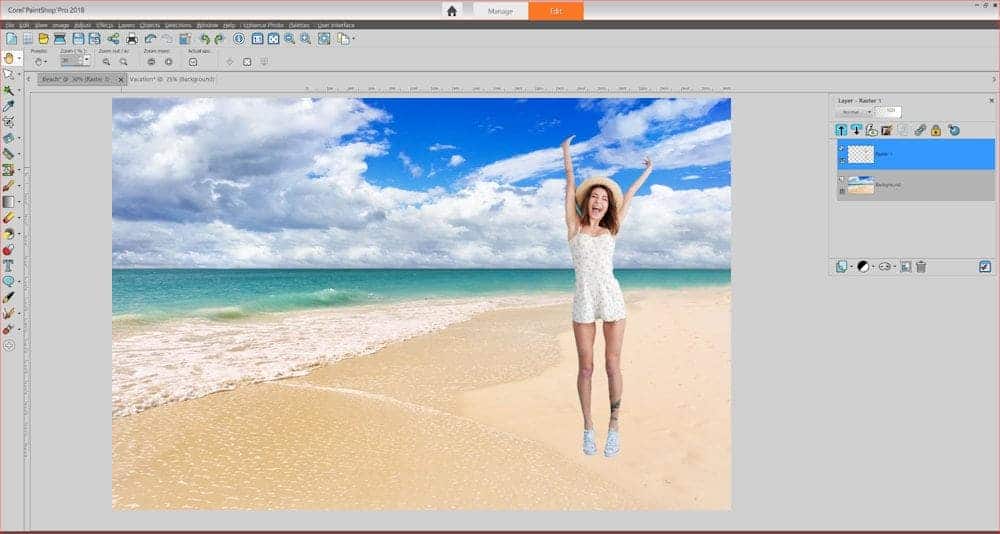Hide the Raster 1 layer visibility
Image resolution: width=1000 pixels, height=534 pixels.
[x=842, y=149]
